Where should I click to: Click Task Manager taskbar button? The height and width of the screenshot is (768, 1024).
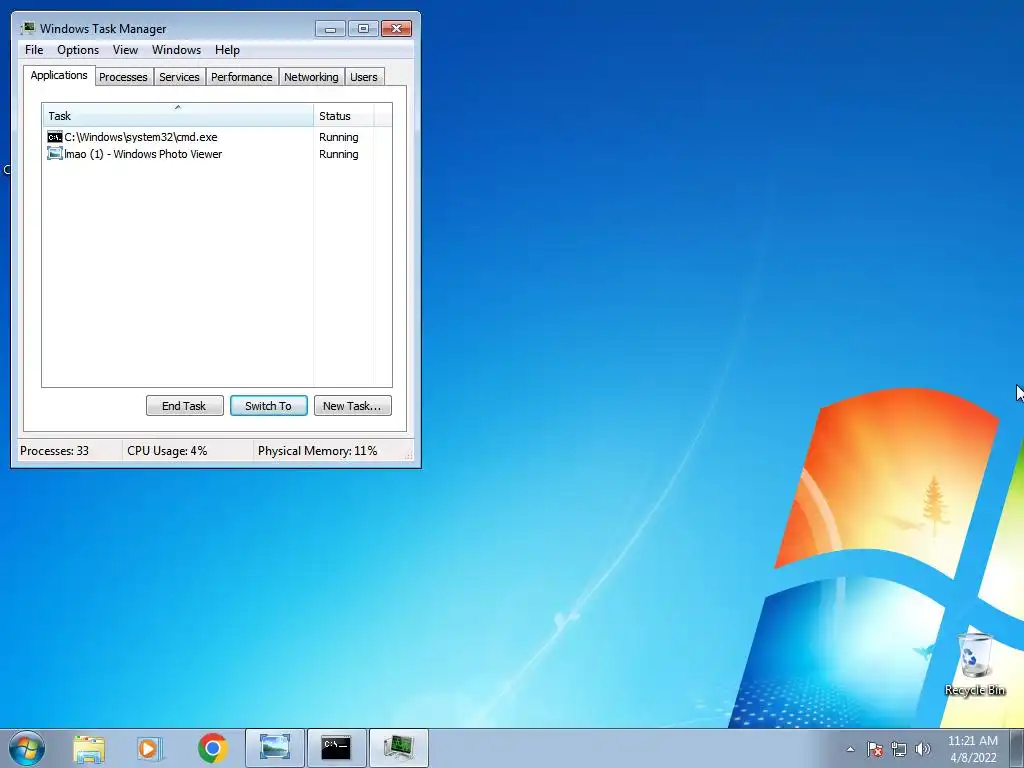click(398, 748)
